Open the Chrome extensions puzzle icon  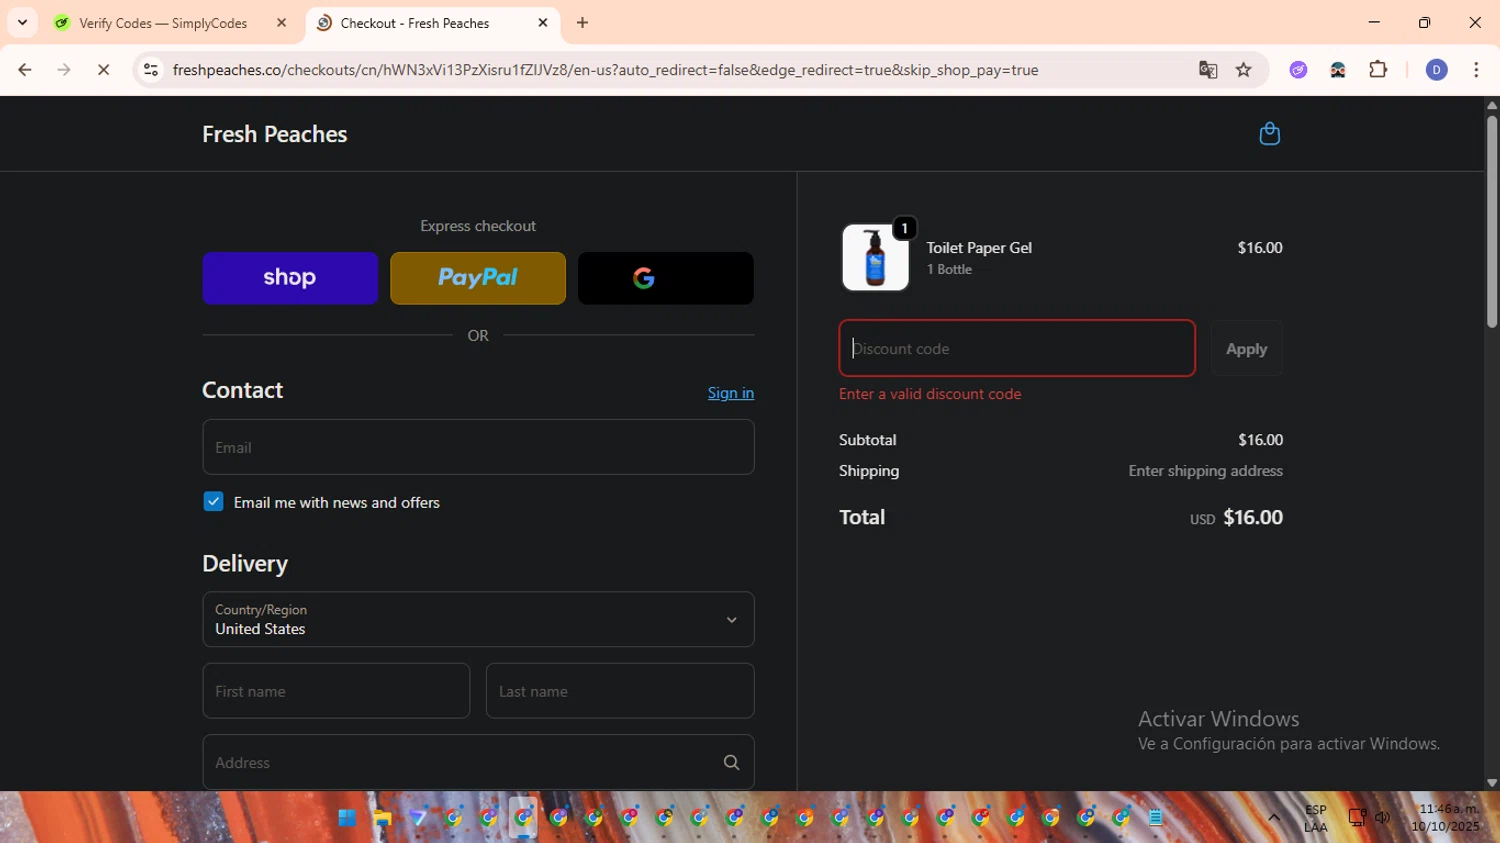pyautogui.click(x=1378, y=70)
